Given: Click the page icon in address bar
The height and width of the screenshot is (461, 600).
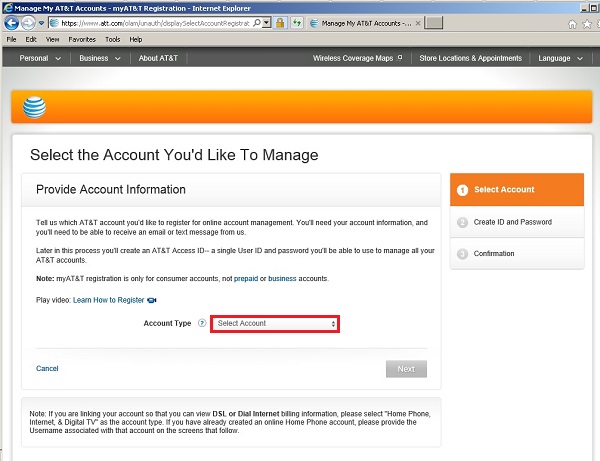Looking at the screenshot, I should click(x=54, y=23).
